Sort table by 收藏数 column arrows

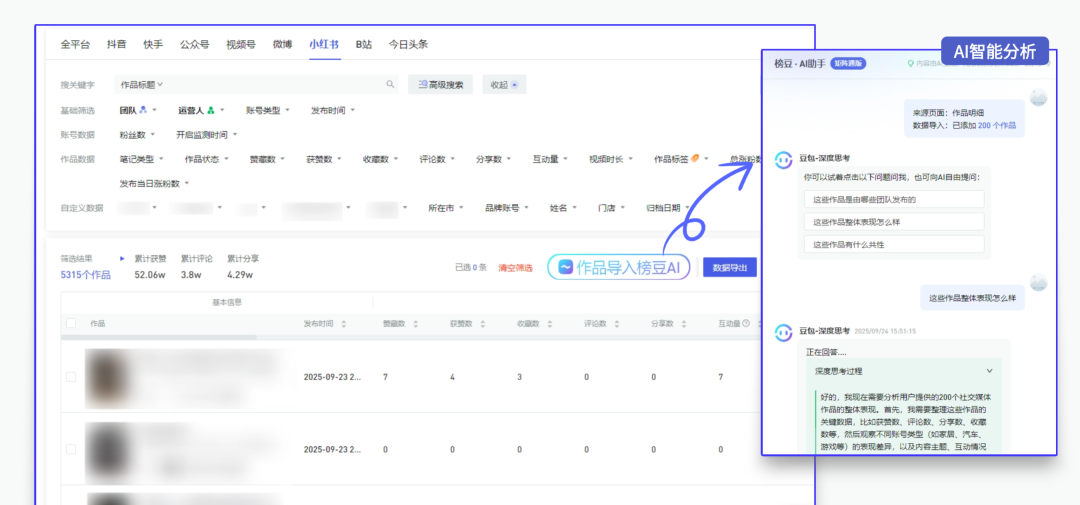tap(550, 323)
